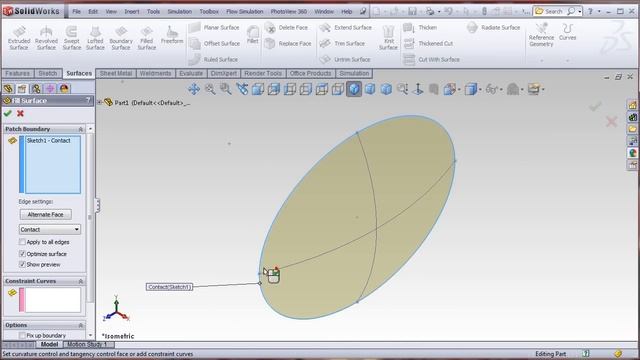Click the Thickened Cut command
The image size is (640, 360).
click(428, 43)
